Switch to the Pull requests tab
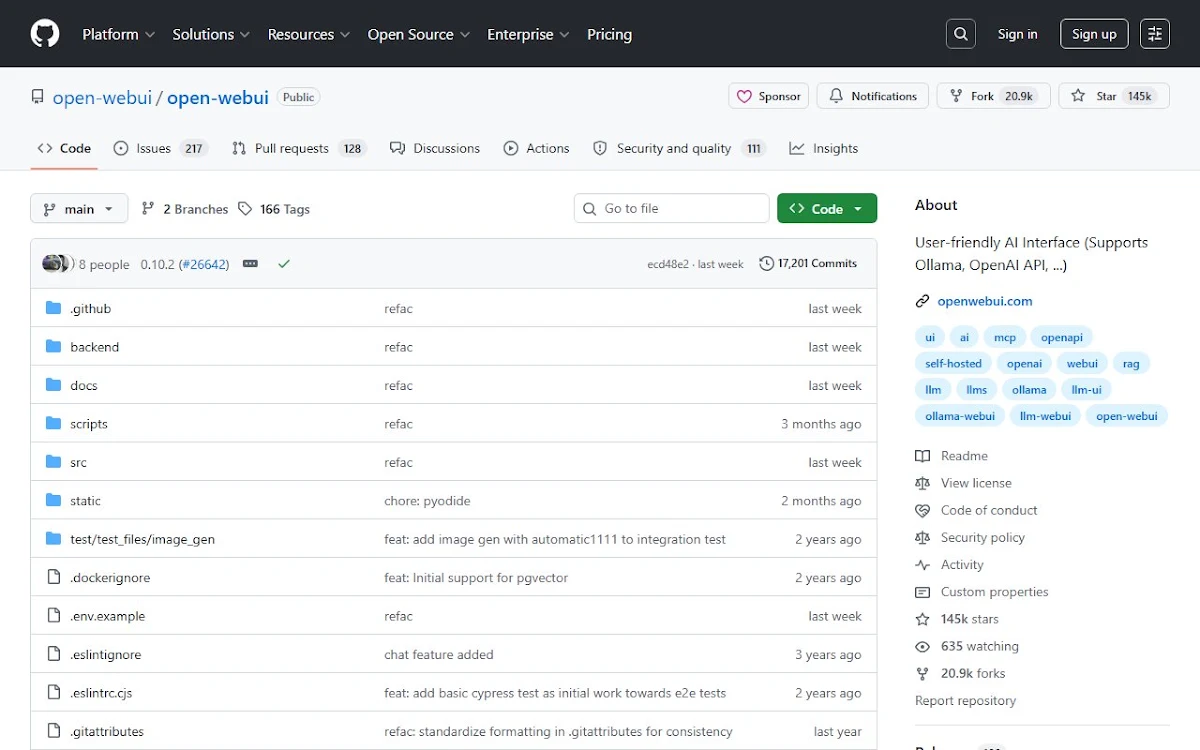This screenshot has width=1200, height=750. (299, 148)
